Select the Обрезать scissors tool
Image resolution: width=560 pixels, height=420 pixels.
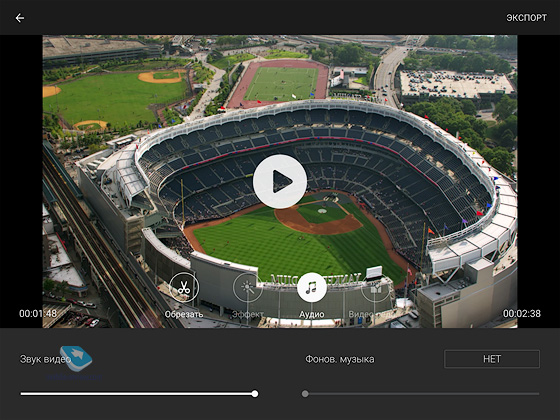point(184,287)
